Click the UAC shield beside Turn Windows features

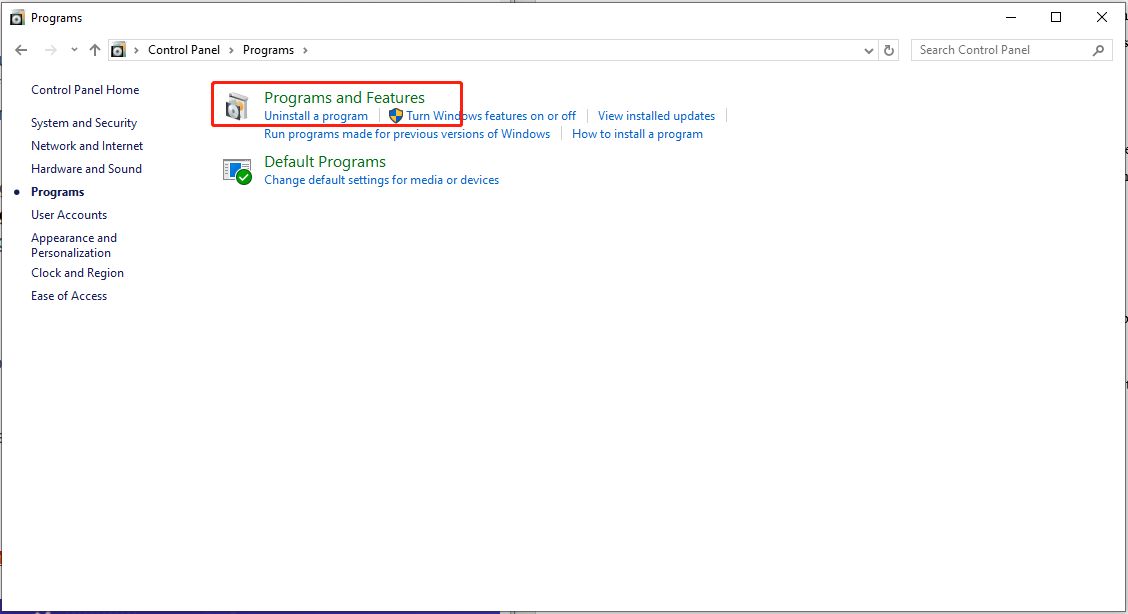coord(395,115)
